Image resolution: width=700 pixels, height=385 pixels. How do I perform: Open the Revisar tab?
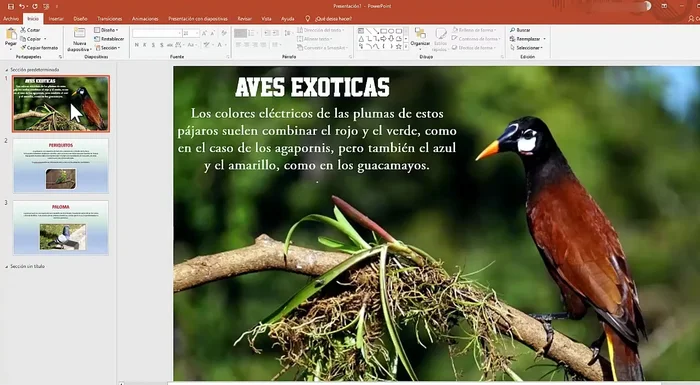pyautogui.click(x=245, y=19)
